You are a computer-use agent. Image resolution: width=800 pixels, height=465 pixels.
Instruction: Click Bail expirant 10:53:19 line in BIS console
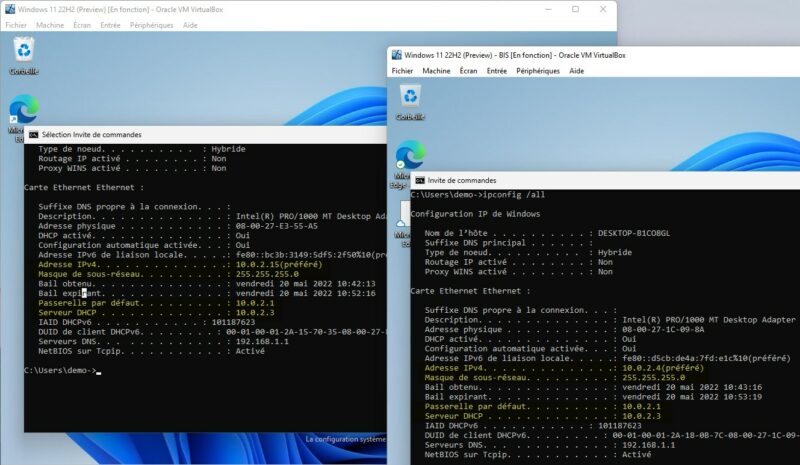click(593, 397)
